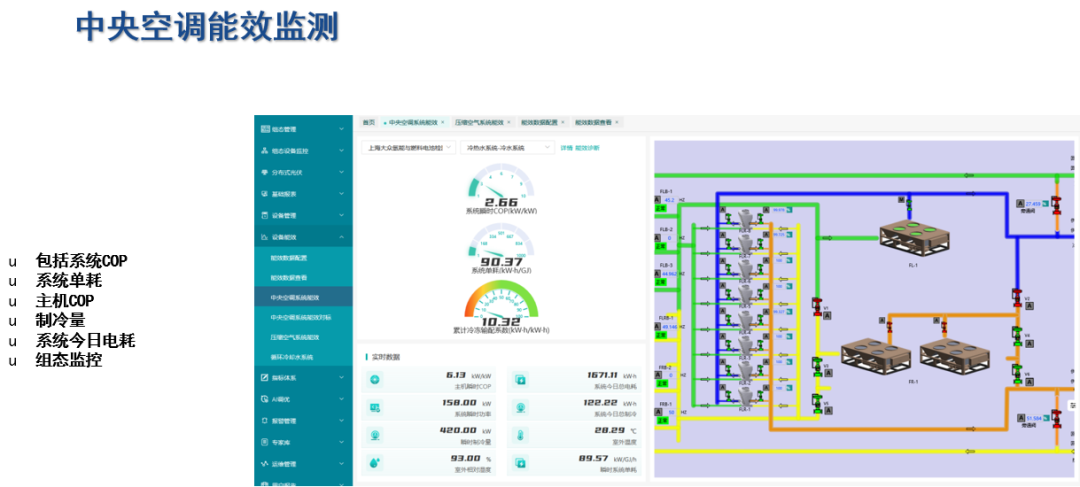Screen dimensions: 1080x487
Task: Close the 能效数据配置 tab
Action: (563, 122)
